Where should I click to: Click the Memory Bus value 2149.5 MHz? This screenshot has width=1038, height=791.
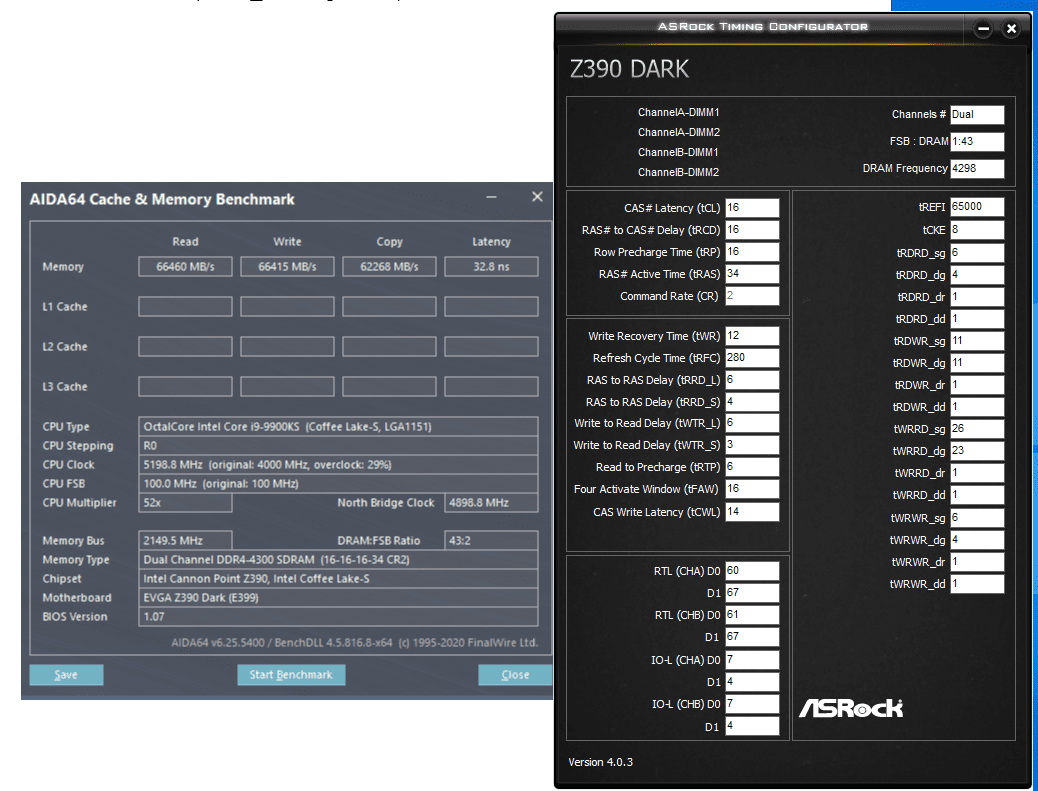click(185, 541)
